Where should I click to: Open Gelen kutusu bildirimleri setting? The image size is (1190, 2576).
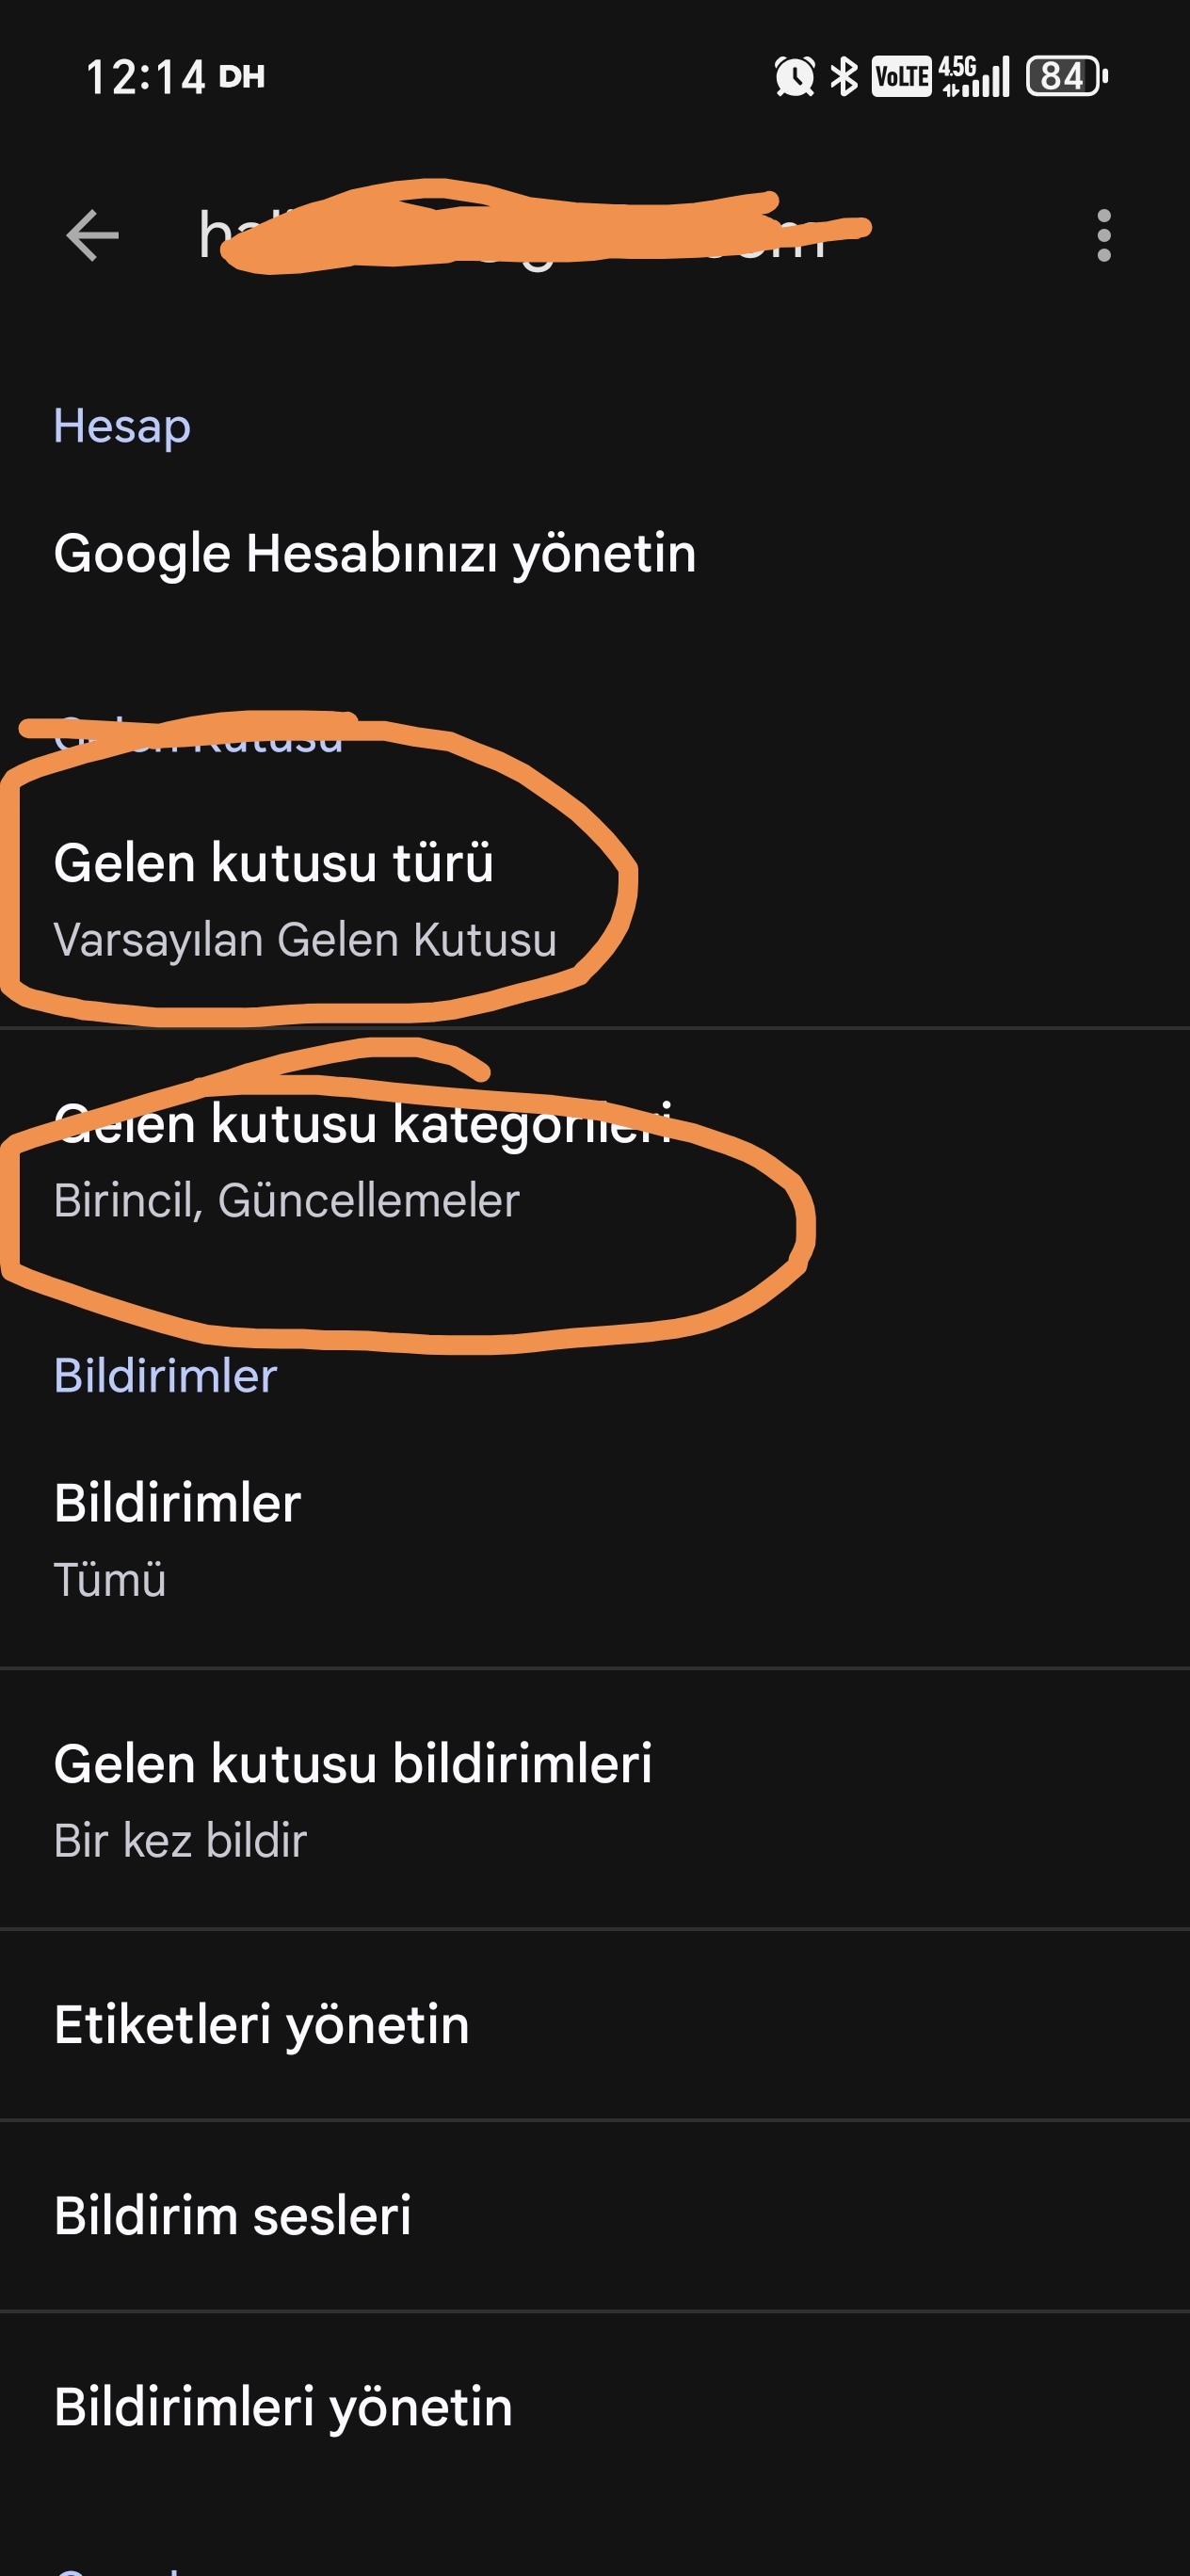pos(595,1799)
